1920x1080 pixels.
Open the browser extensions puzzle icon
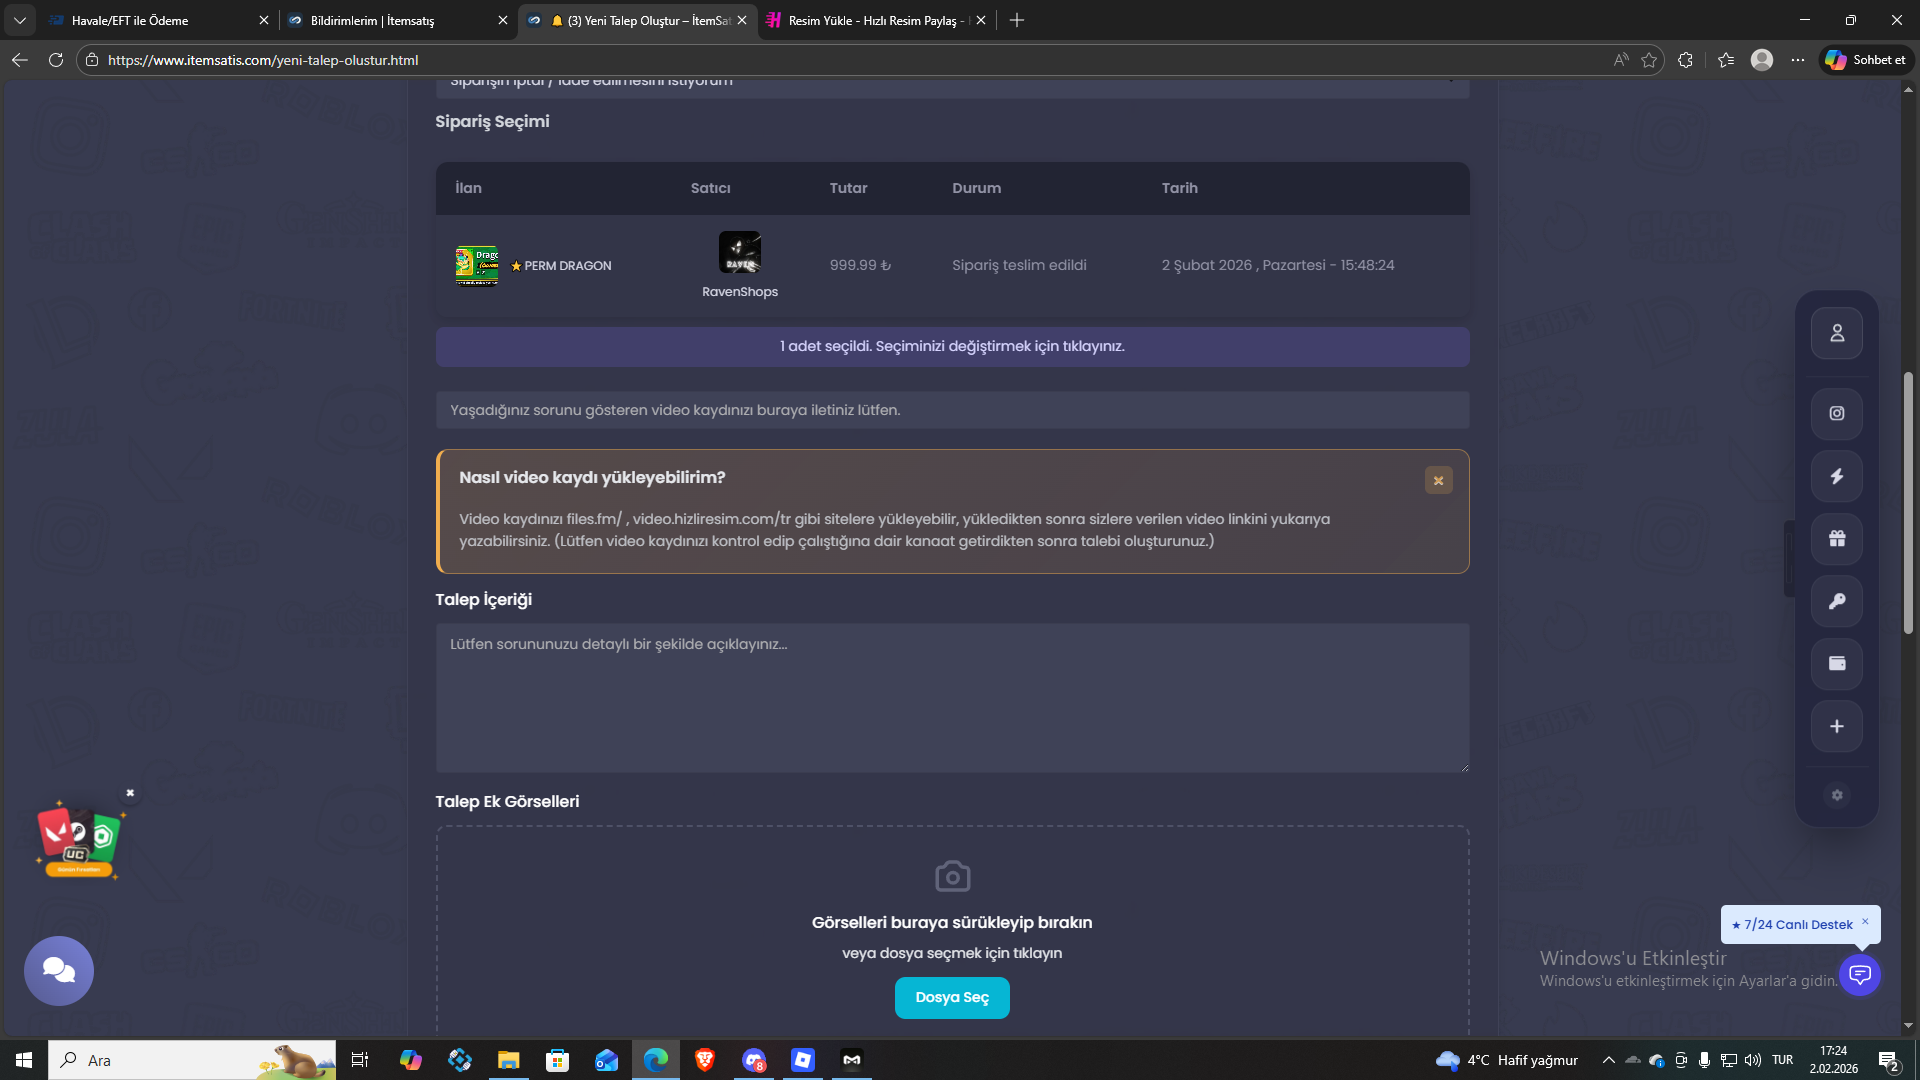[x=1685, y=60]
